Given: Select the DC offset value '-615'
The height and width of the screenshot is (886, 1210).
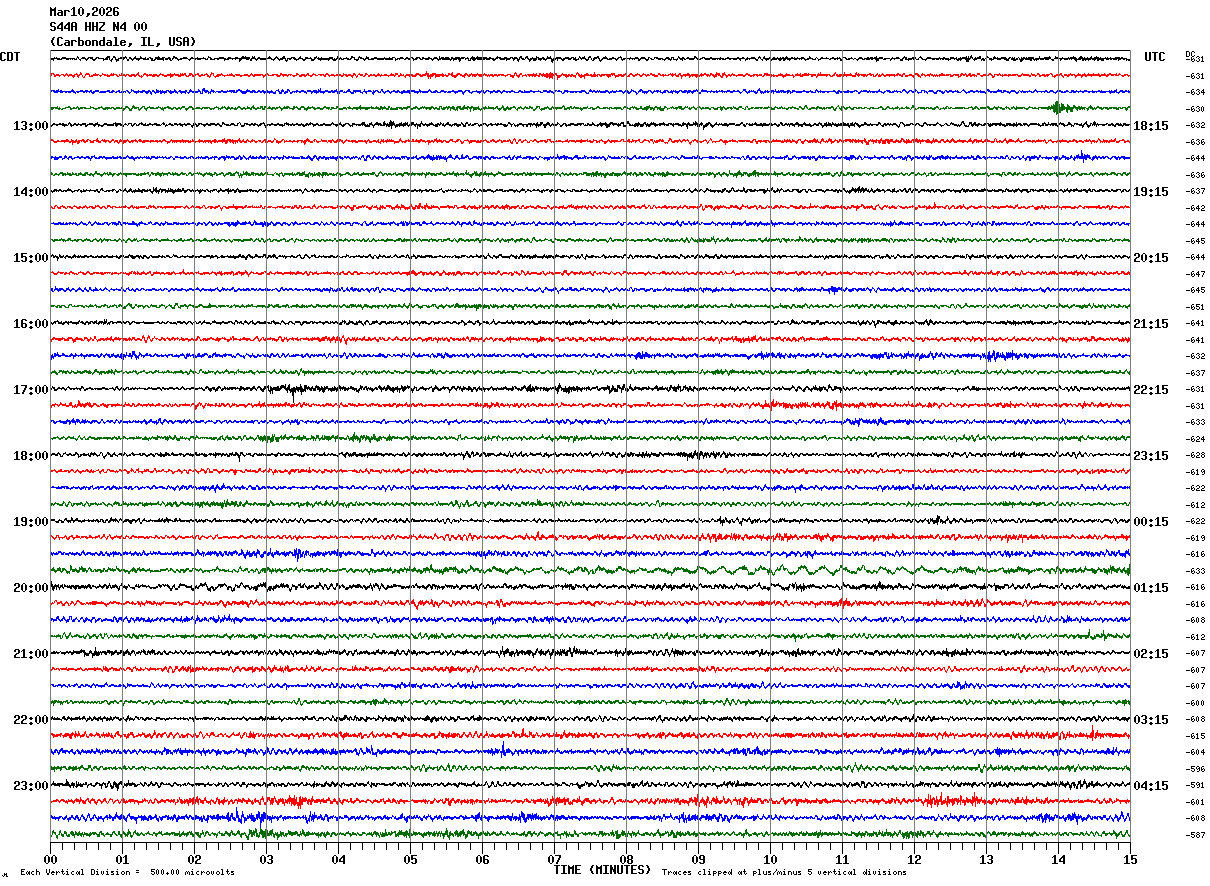Looking at the screenshot, I should coord(1195,736).
